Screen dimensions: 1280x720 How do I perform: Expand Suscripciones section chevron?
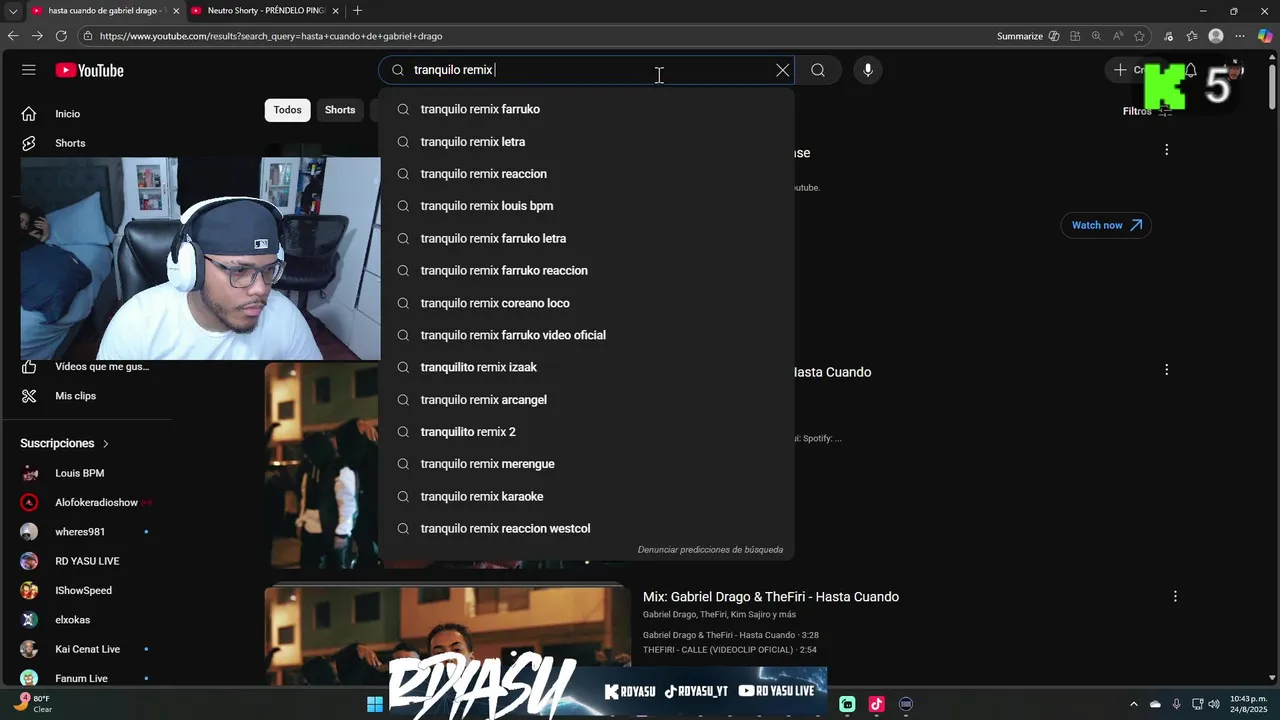click(105, 443)
